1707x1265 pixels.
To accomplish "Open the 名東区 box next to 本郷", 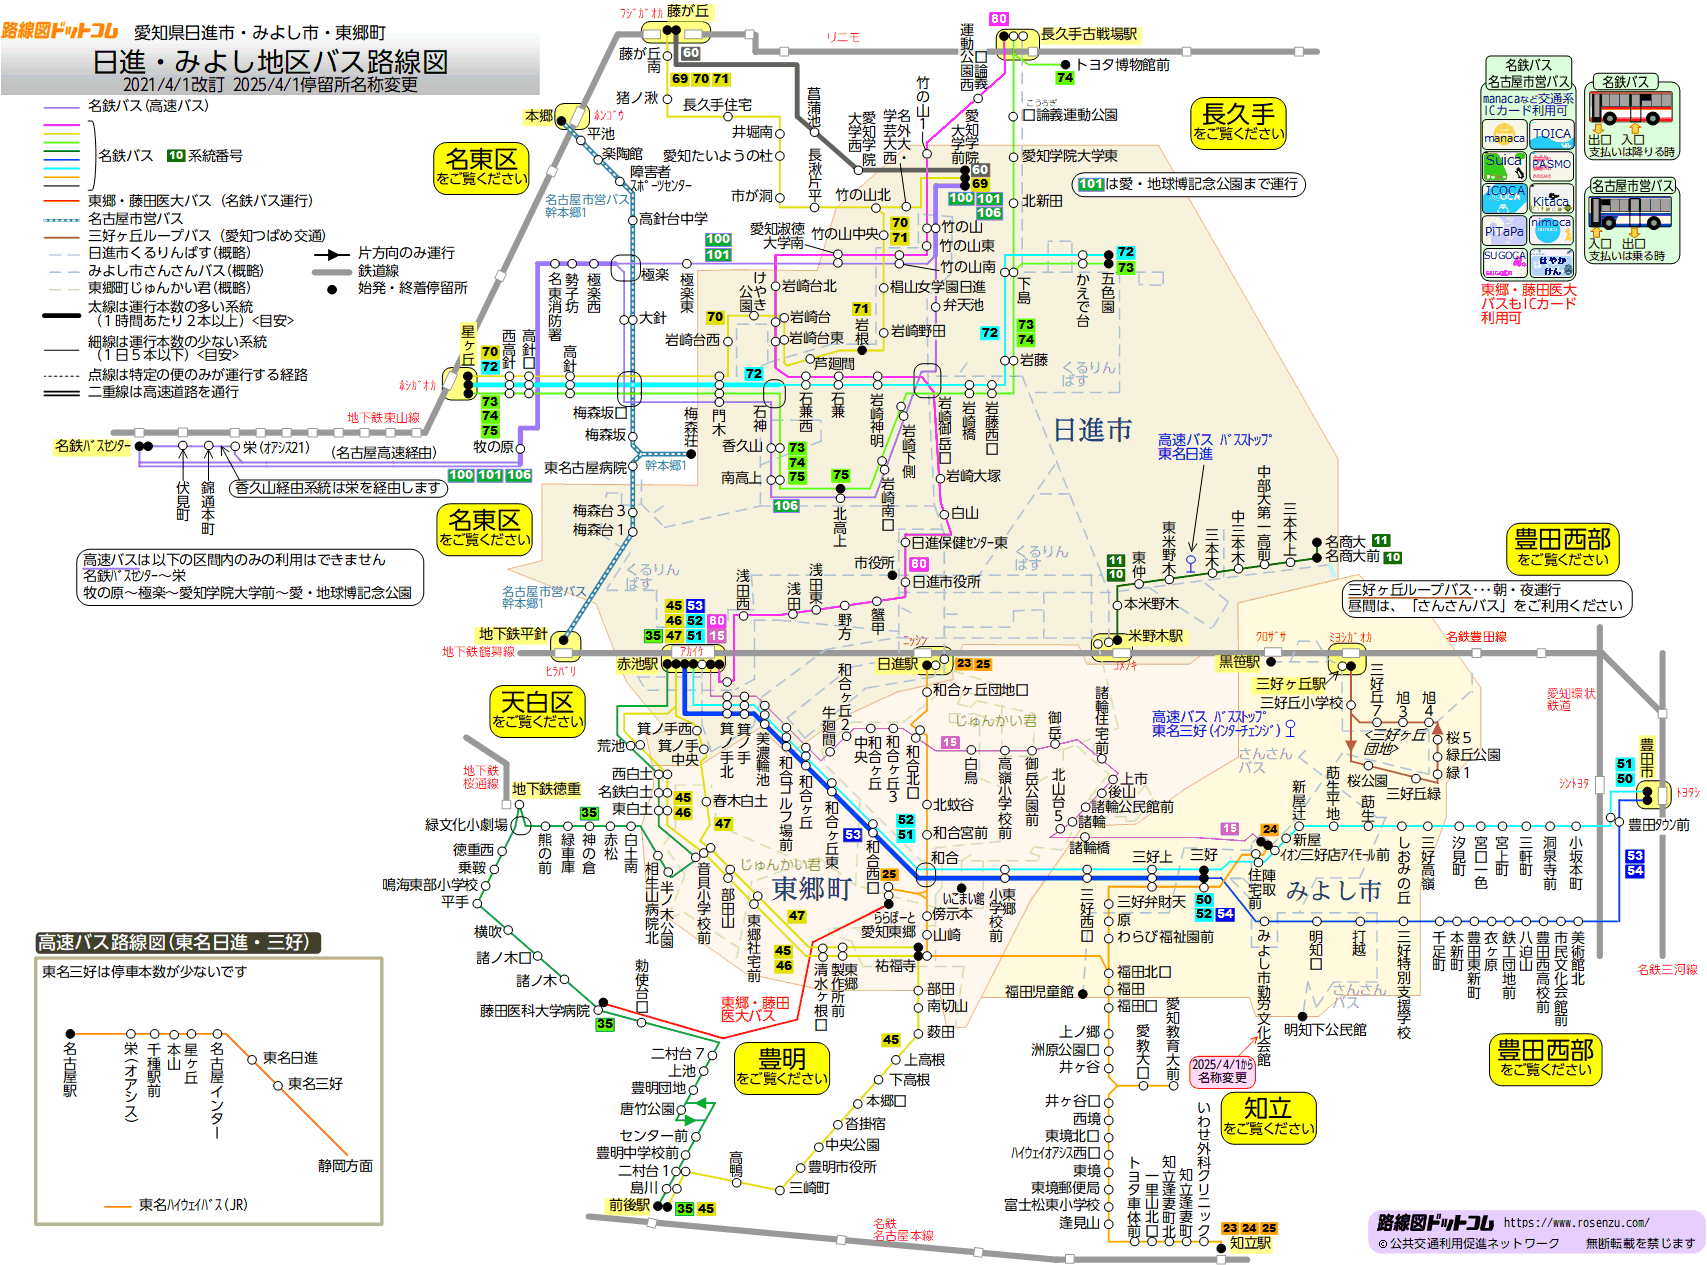I will [x=481, y=167].
